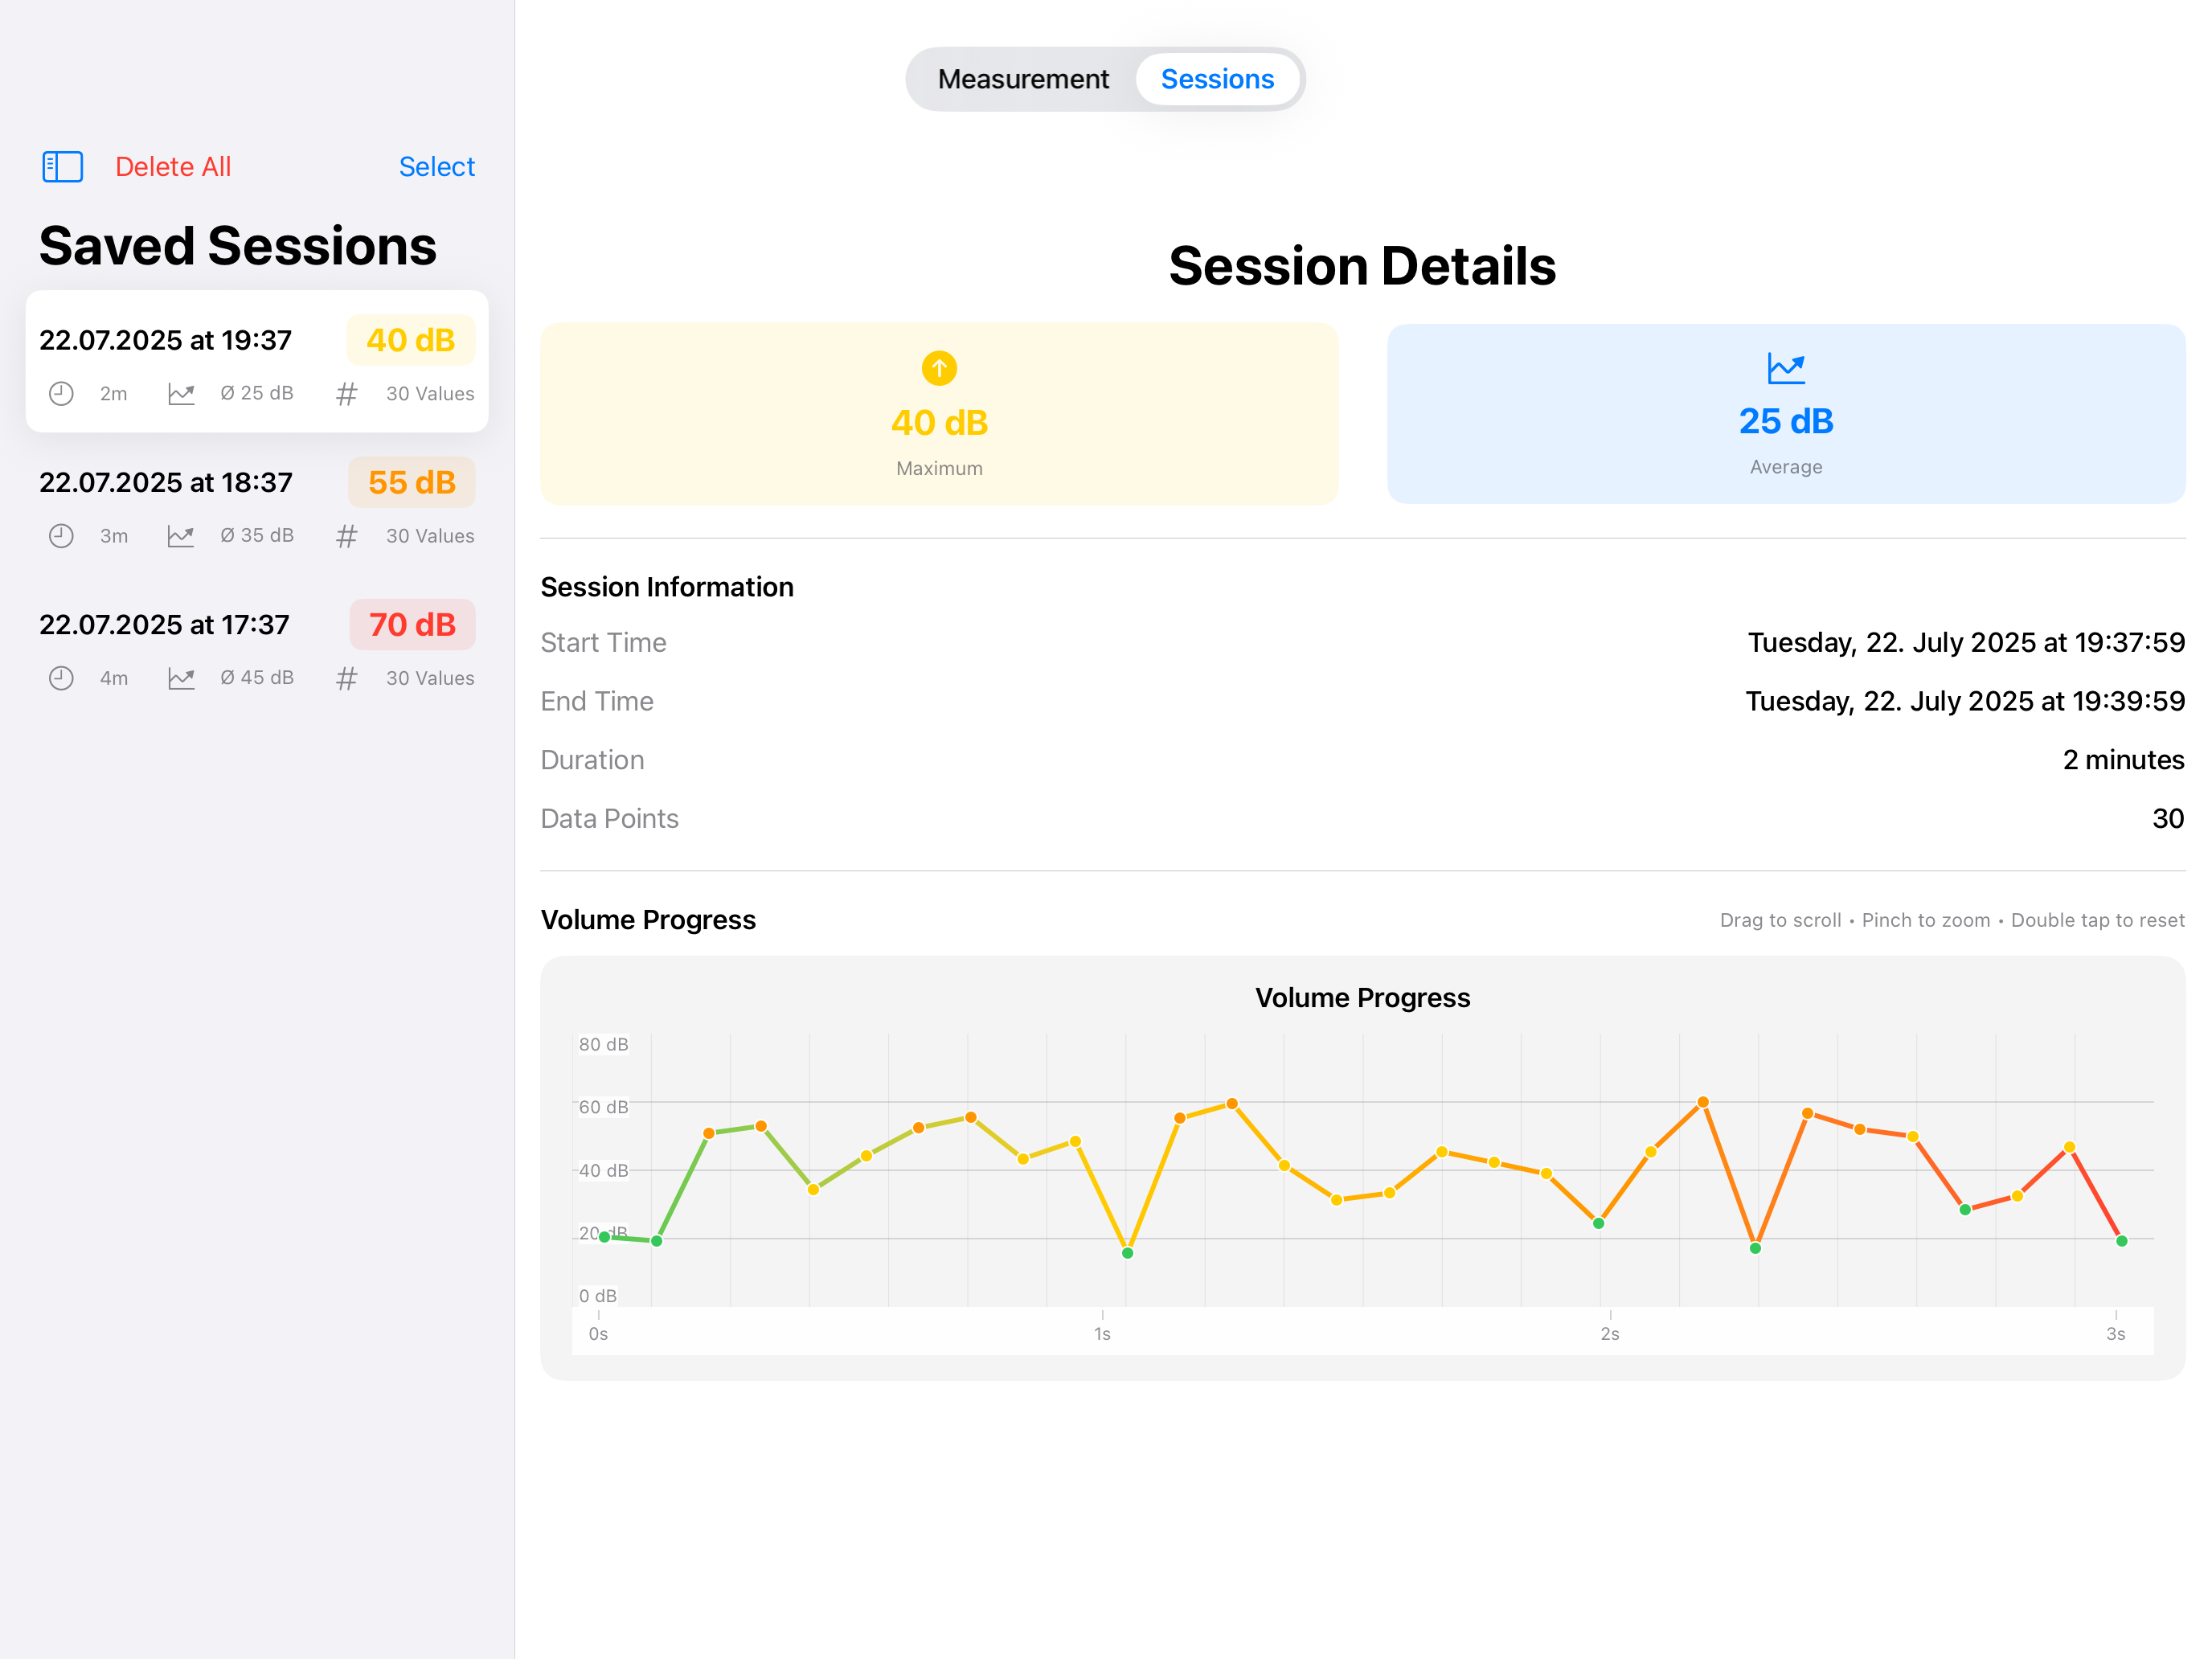This screenshot has height=1659, width=2212.
Task: Click the 0 dB axis label
Action: (x=597, y=1296)
